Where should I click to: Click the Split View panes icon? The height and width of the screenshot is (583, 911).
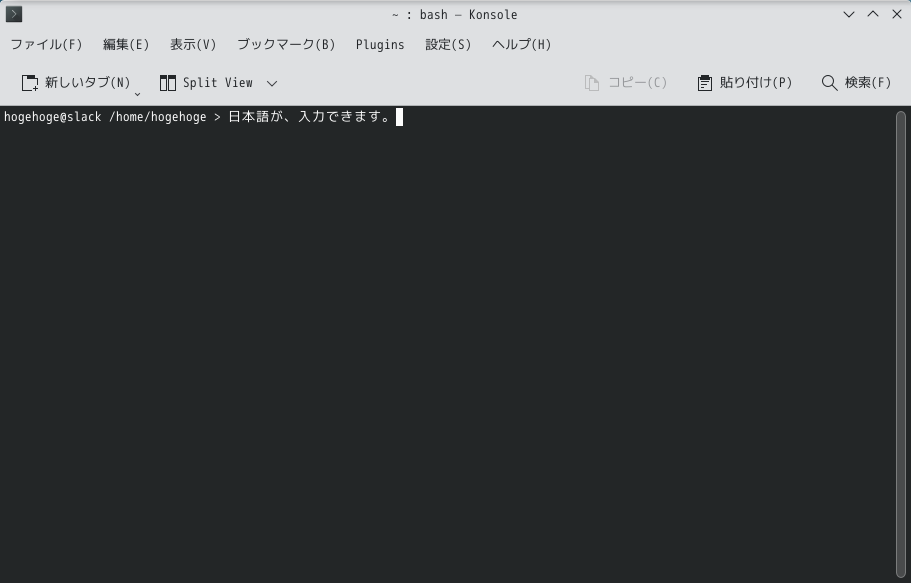pyautogui.click(x=166, y=82)
